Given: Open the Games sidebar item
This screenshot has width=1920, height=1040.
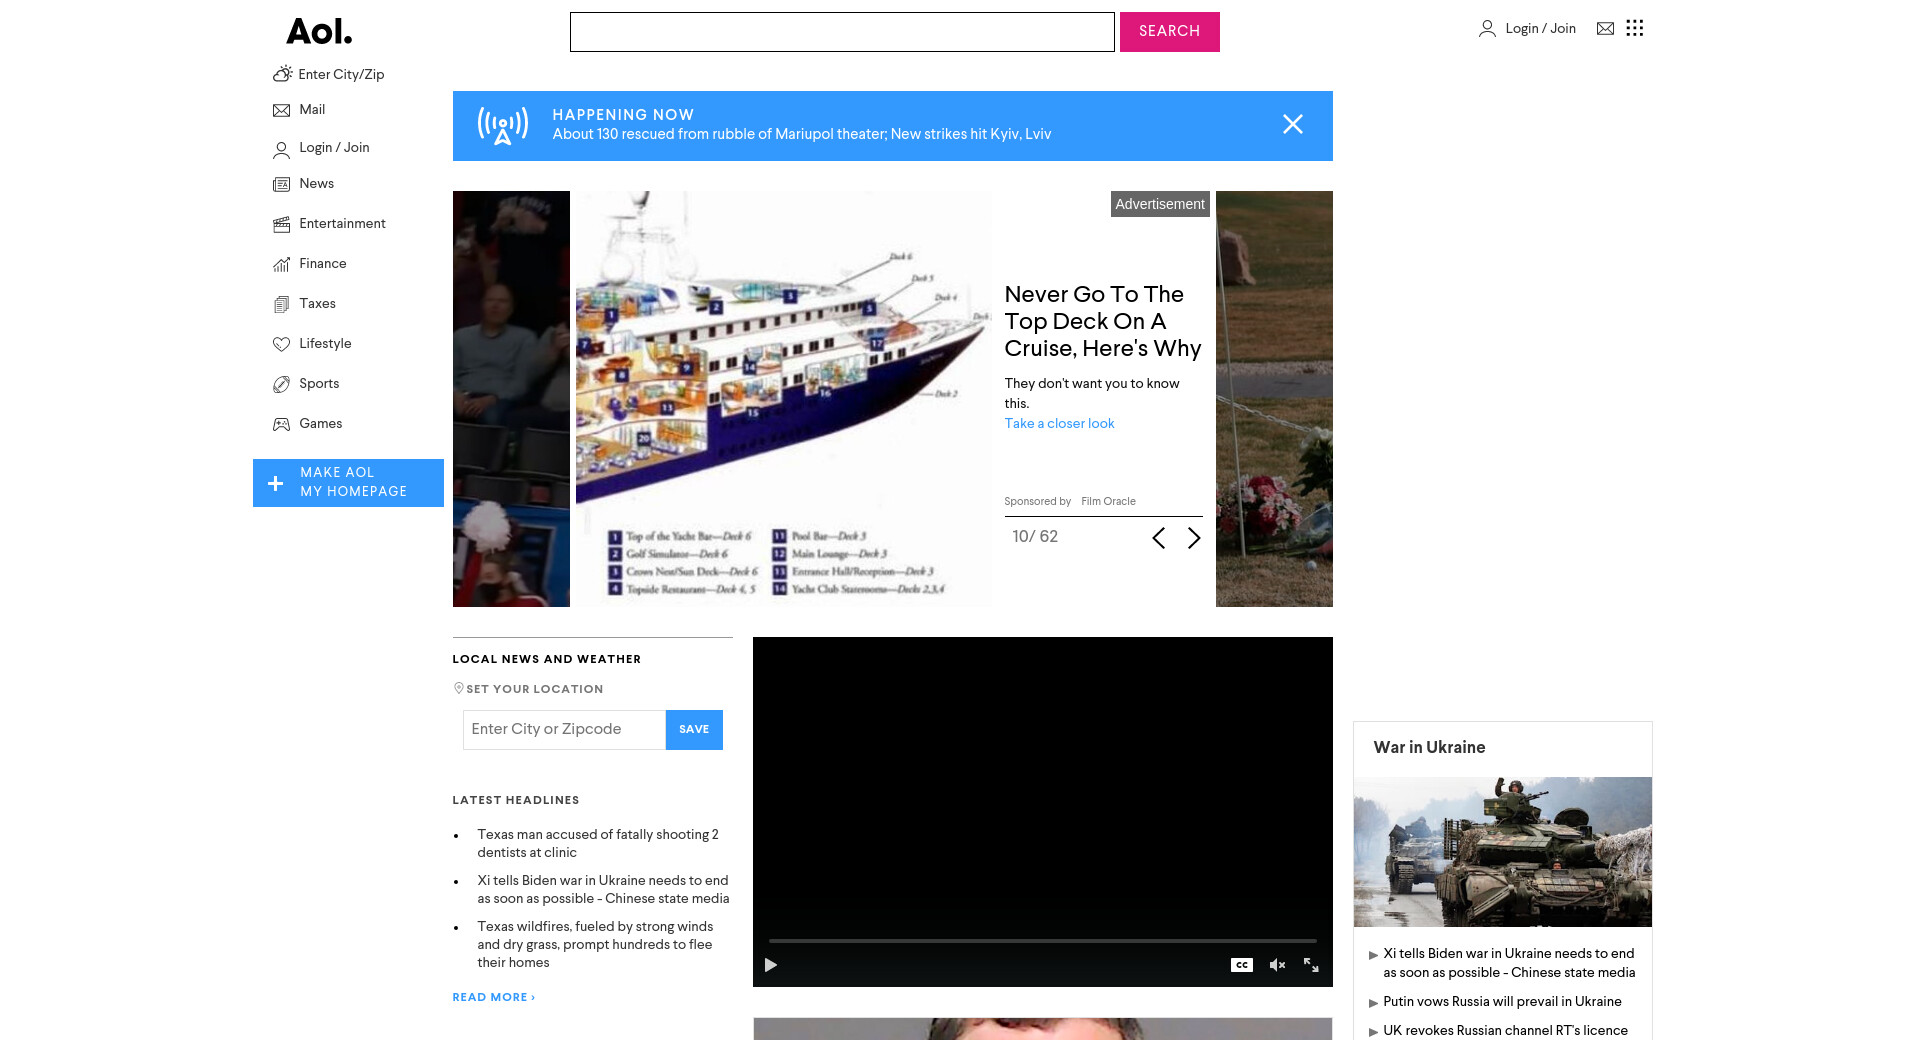Looking at the screenshot, I should click(x=321, y=424).
